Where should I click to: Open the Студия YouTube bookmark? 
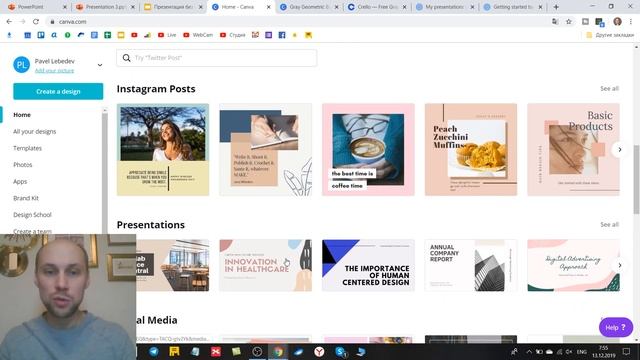point(233,35)
